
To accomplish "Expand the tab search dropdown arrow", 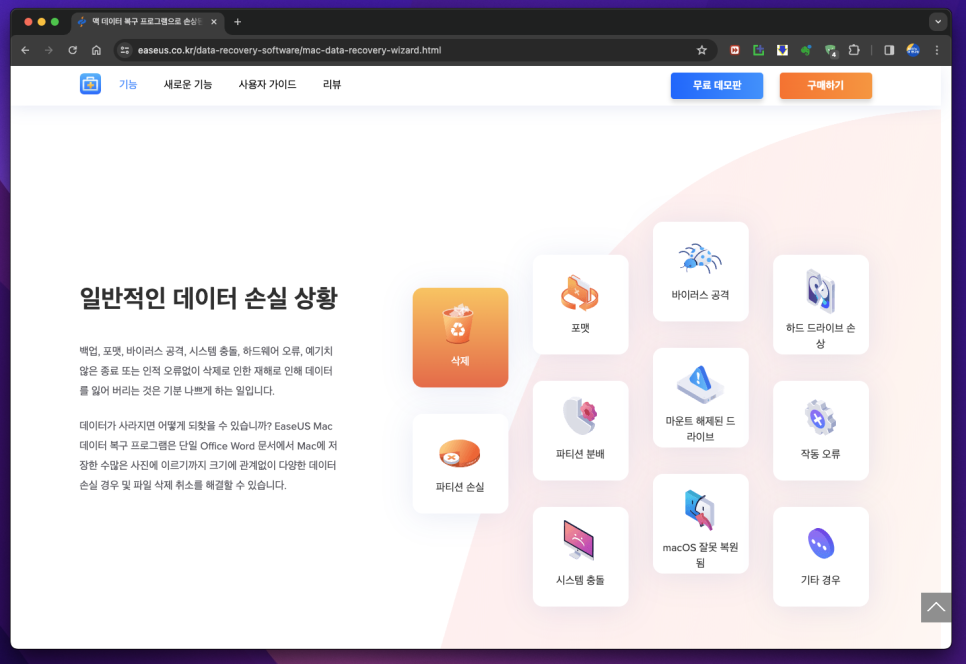I will (x=938, y=22).
